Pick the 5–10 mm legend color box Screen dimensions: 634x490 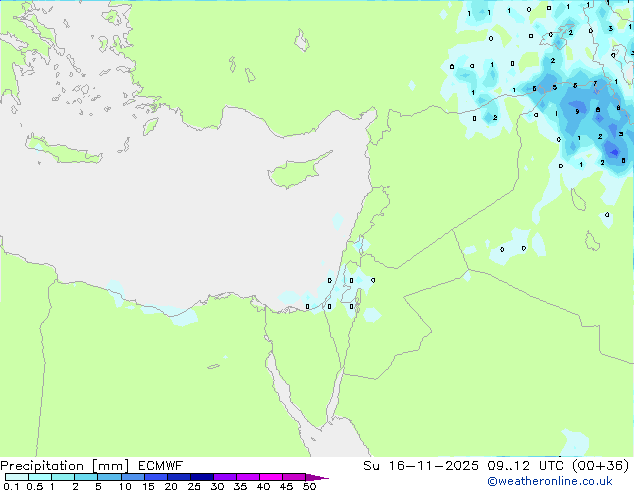point(109,477)
